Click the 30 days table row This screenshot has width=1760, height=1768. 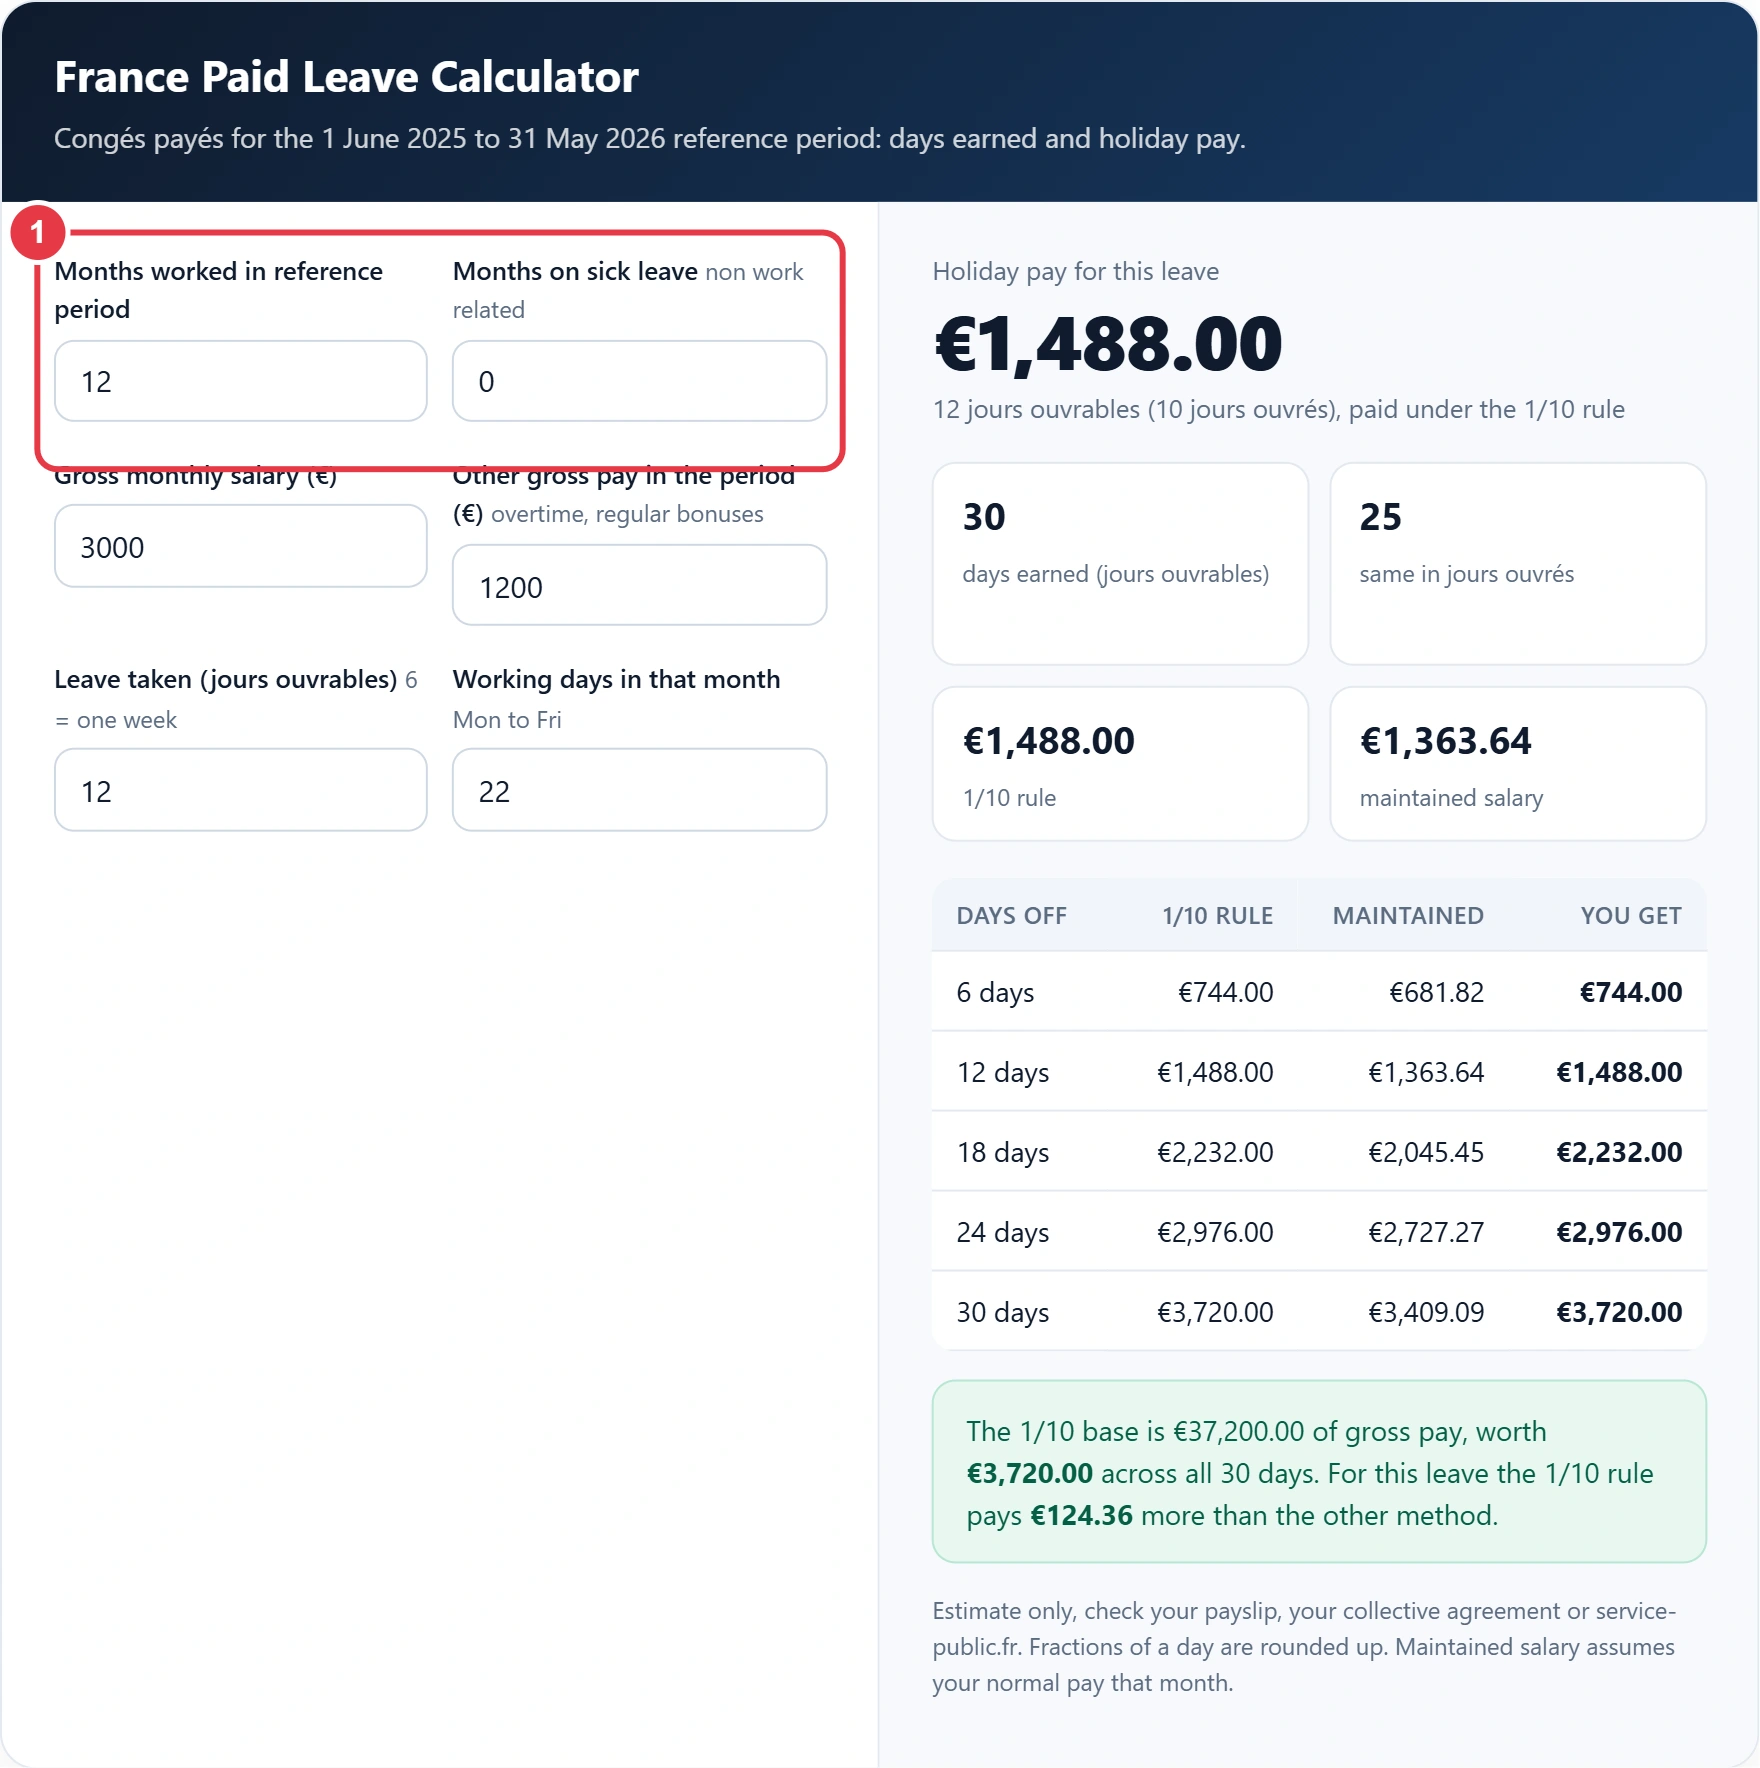coord(1319,1312)
